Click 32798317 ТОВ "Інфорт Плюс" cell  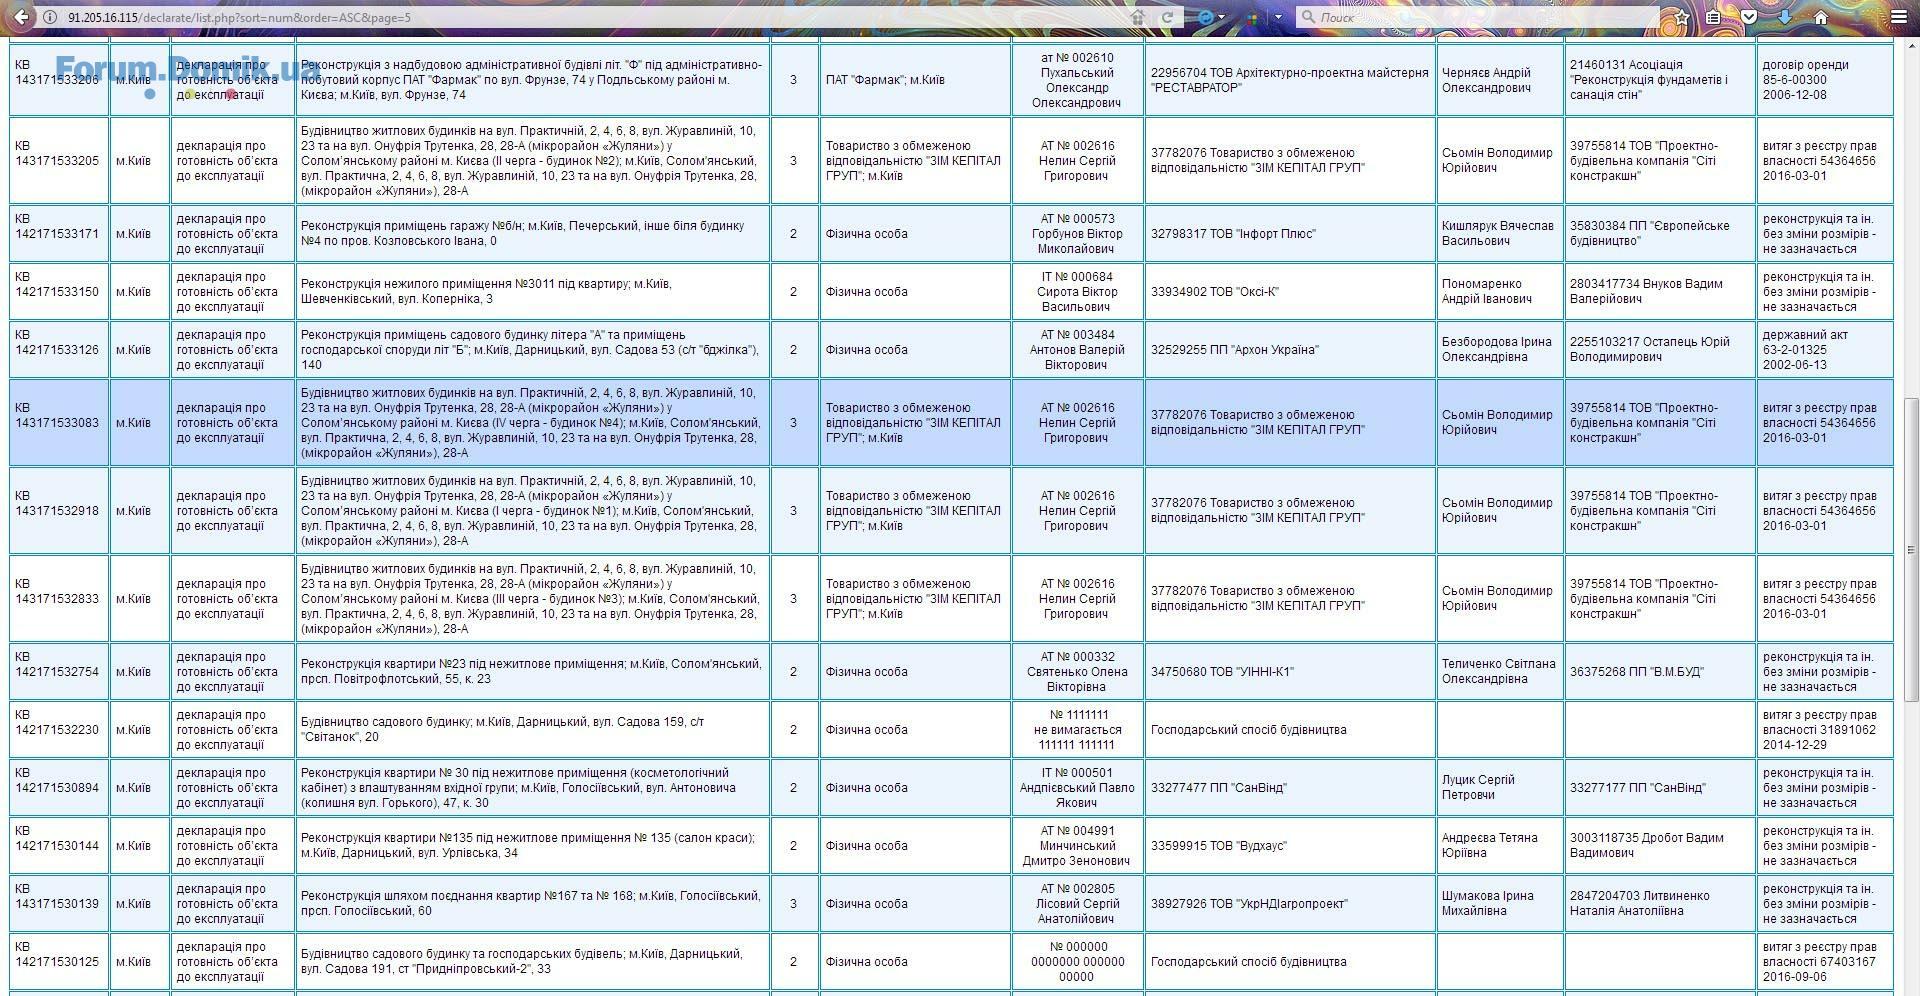tap(1290, 234)
